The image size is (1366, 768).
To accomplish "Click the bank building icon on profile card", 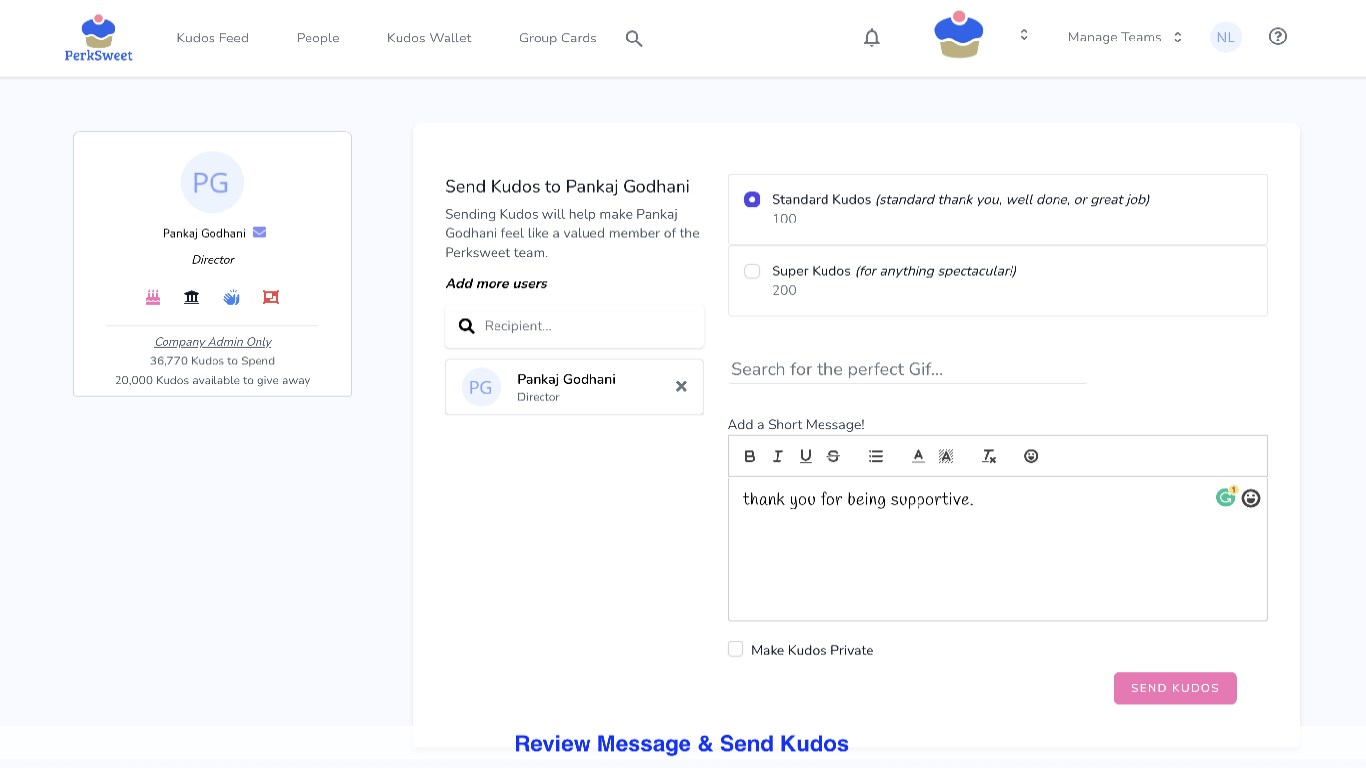I will 191,297.
